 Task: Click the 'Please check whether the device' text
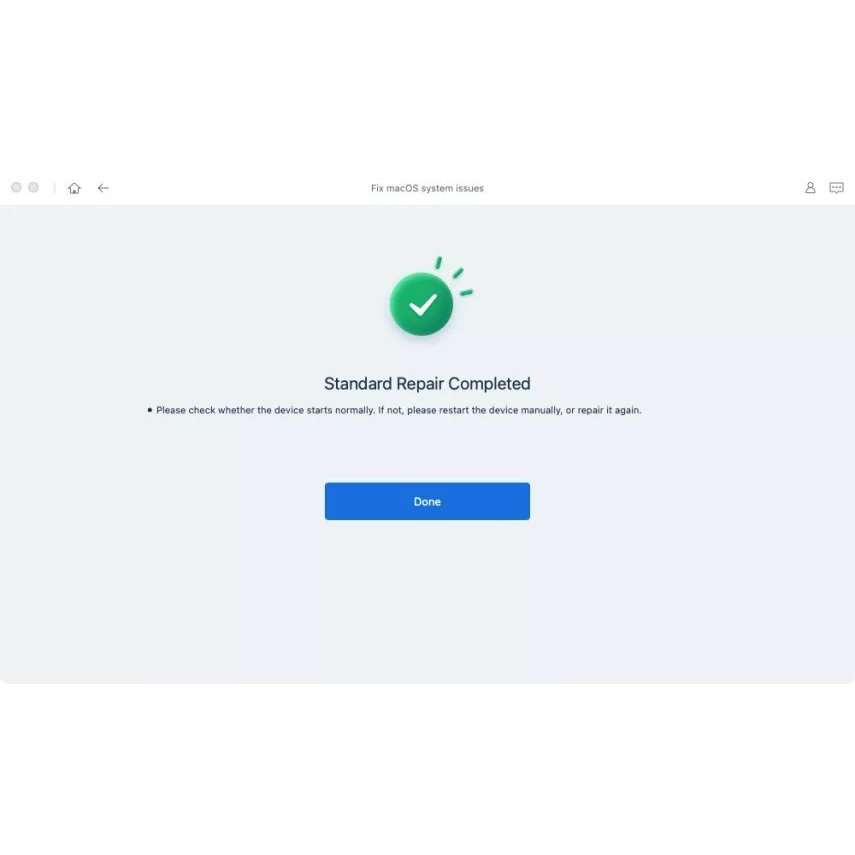pos(230,410)
